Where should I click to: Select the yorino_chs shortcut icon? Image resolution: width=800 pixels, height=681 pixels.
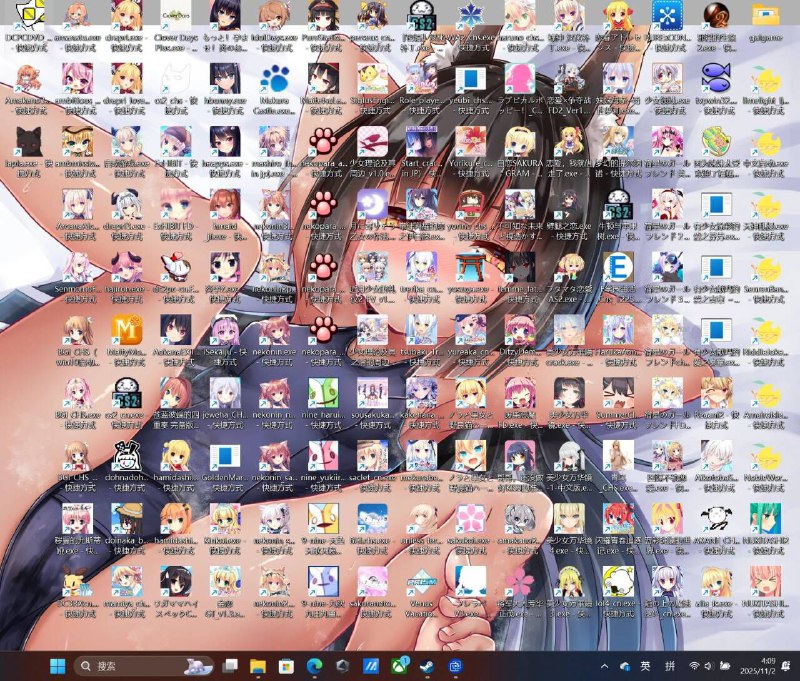tap(470, 205)
